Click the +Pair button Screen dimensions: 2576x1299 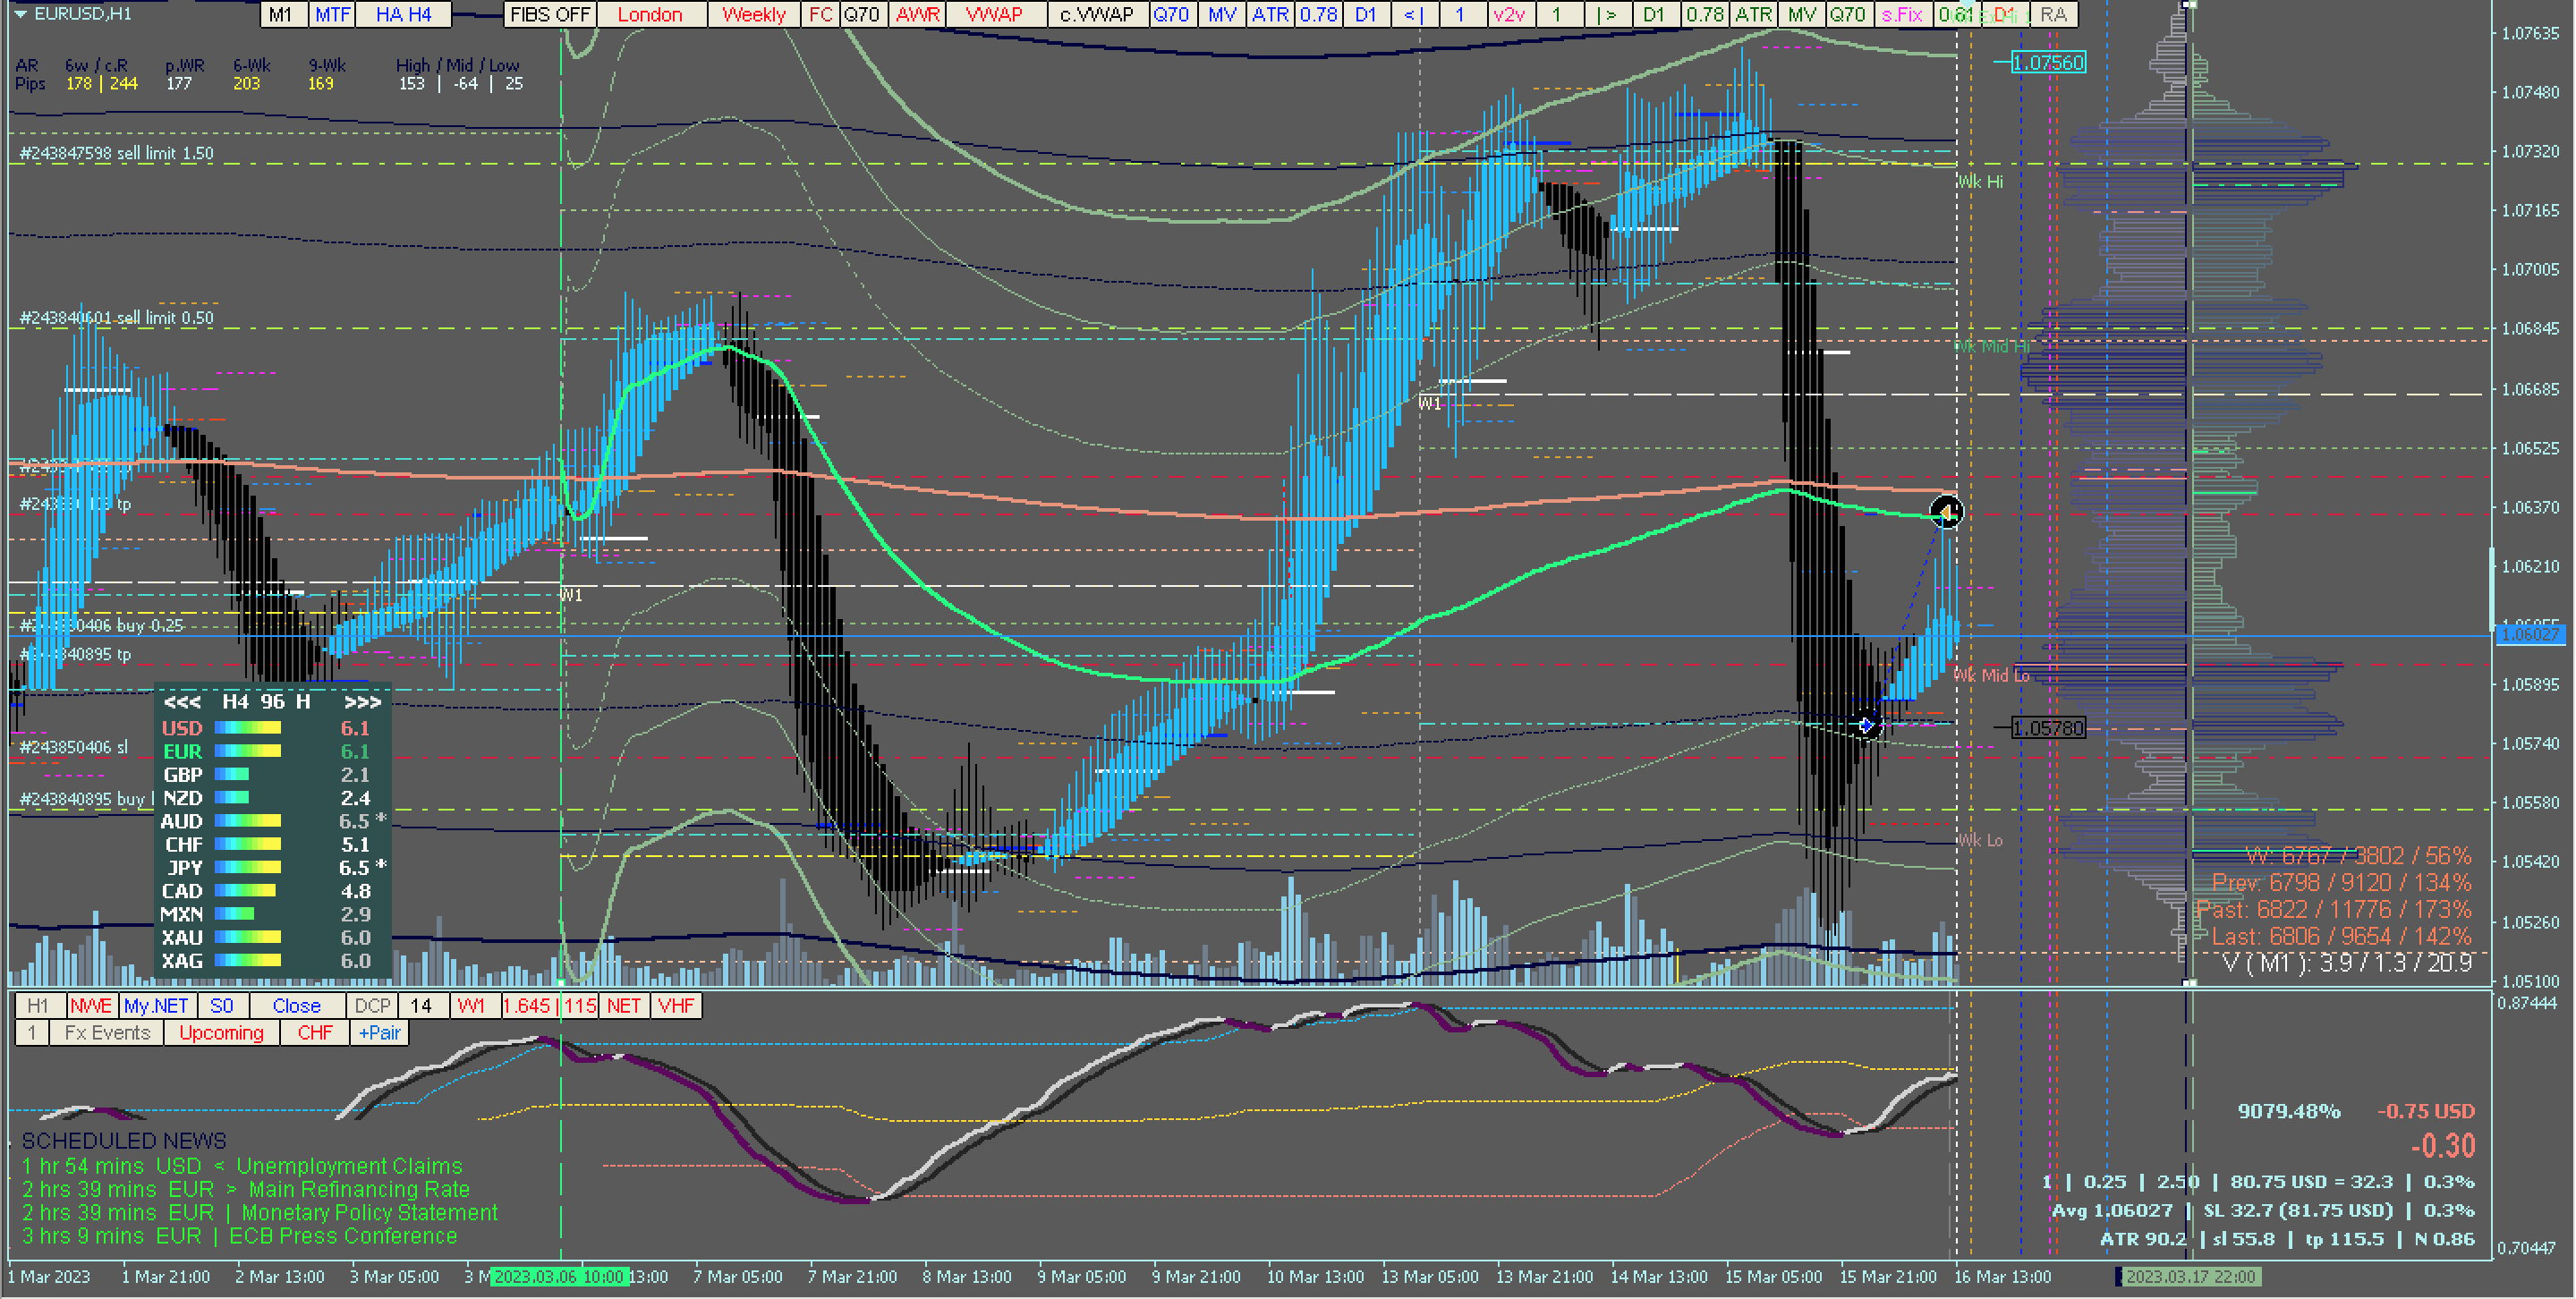tap(379, 1033)
